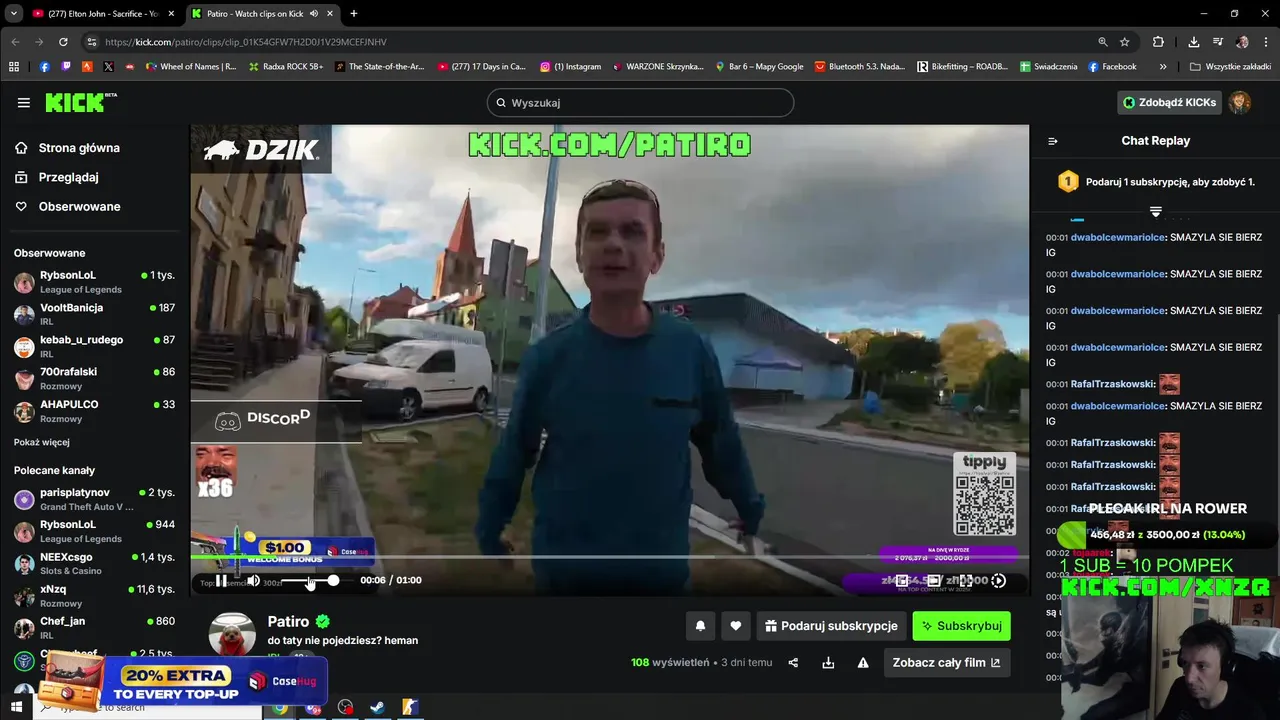This screenshot has width=1280, height=720.
Task: Open the hamburger sidebar menu
Action: point(23,102)
